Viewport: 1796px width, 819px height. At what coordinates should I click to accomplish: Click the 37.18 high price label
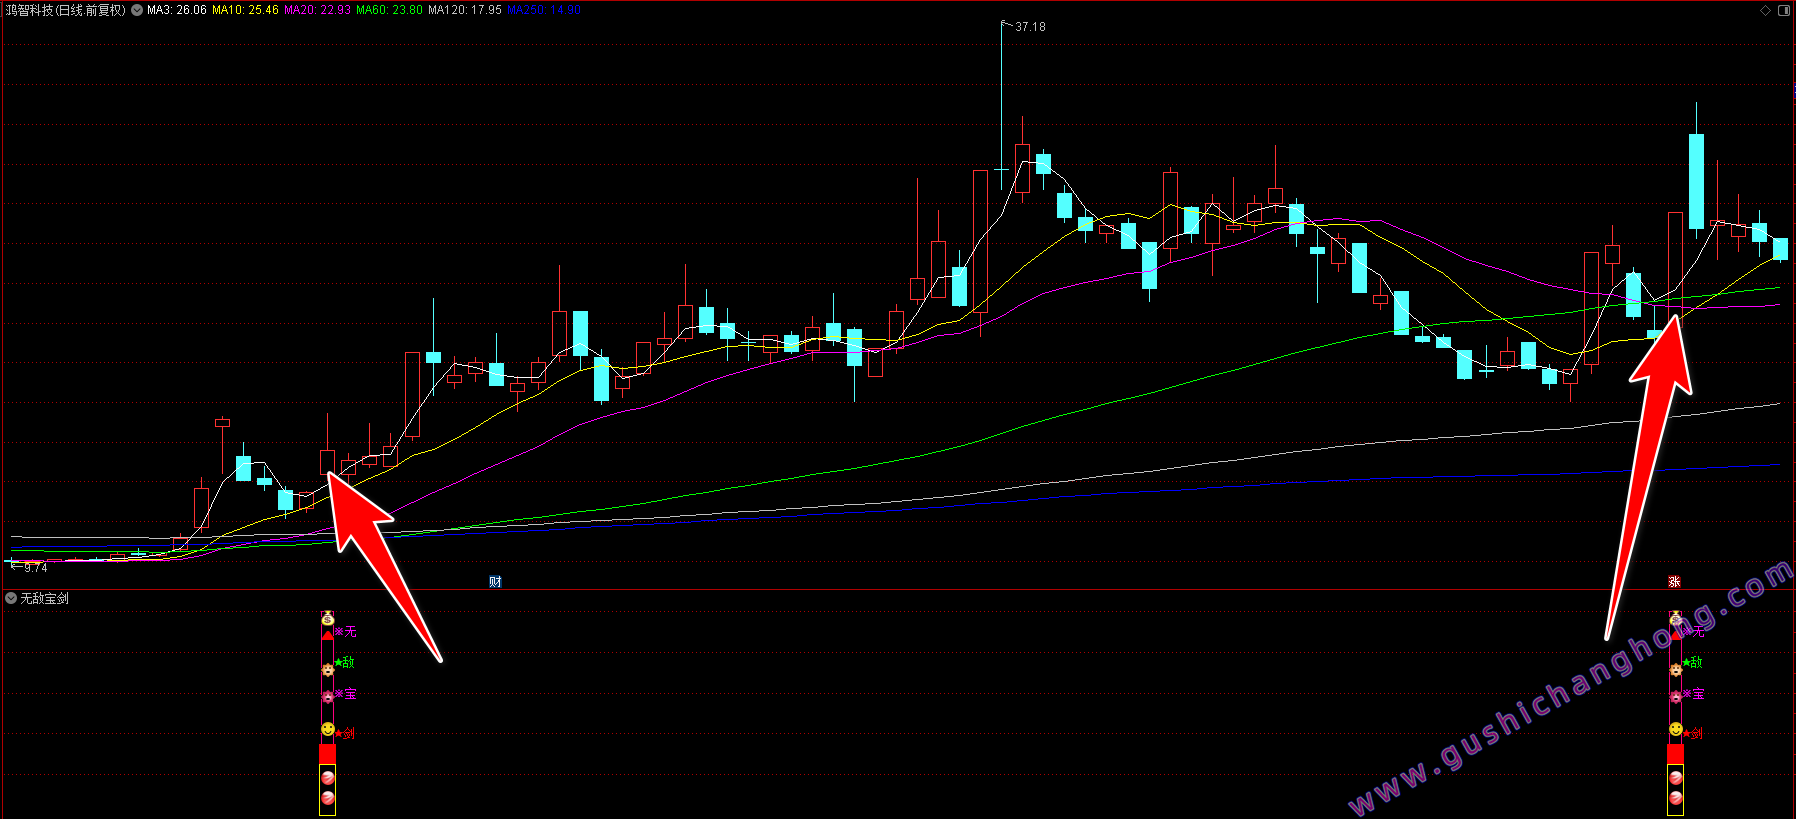point(1030,27)
